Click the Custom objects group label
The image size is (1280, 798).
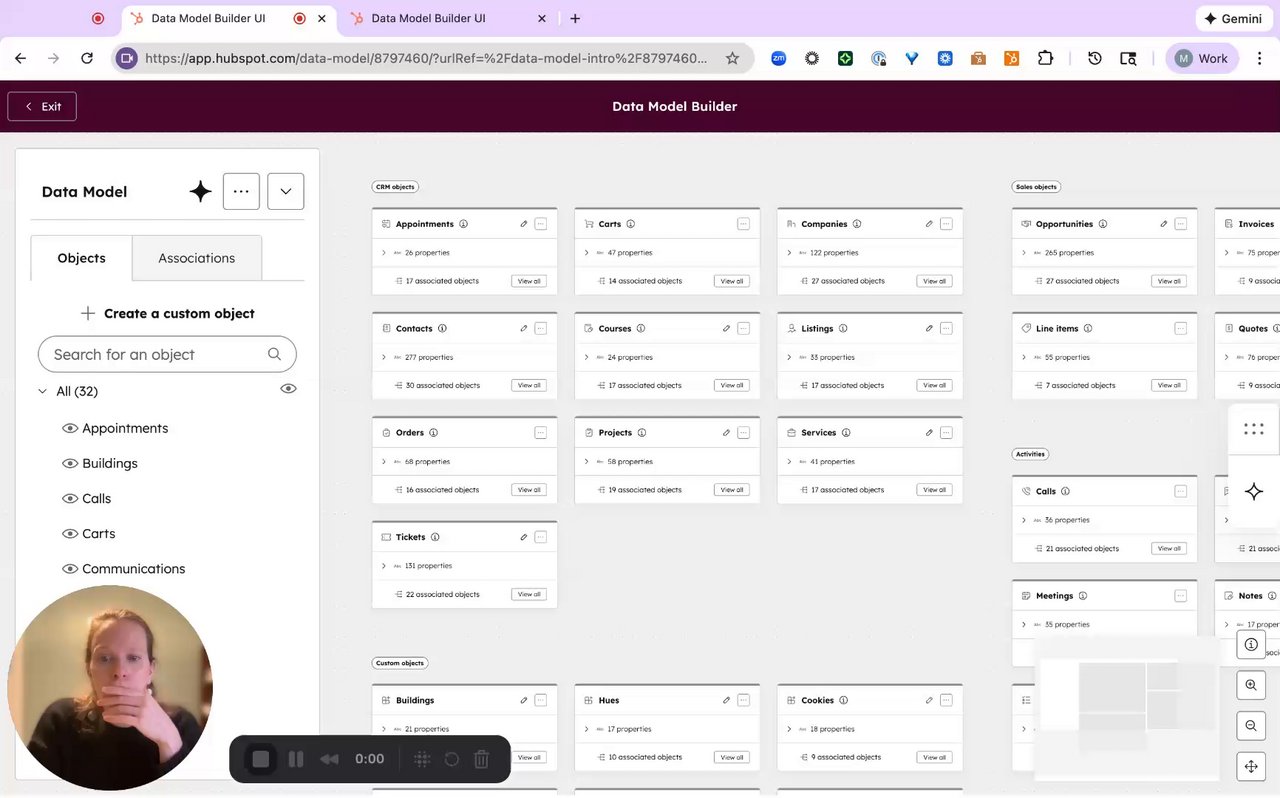coord(400,663)
